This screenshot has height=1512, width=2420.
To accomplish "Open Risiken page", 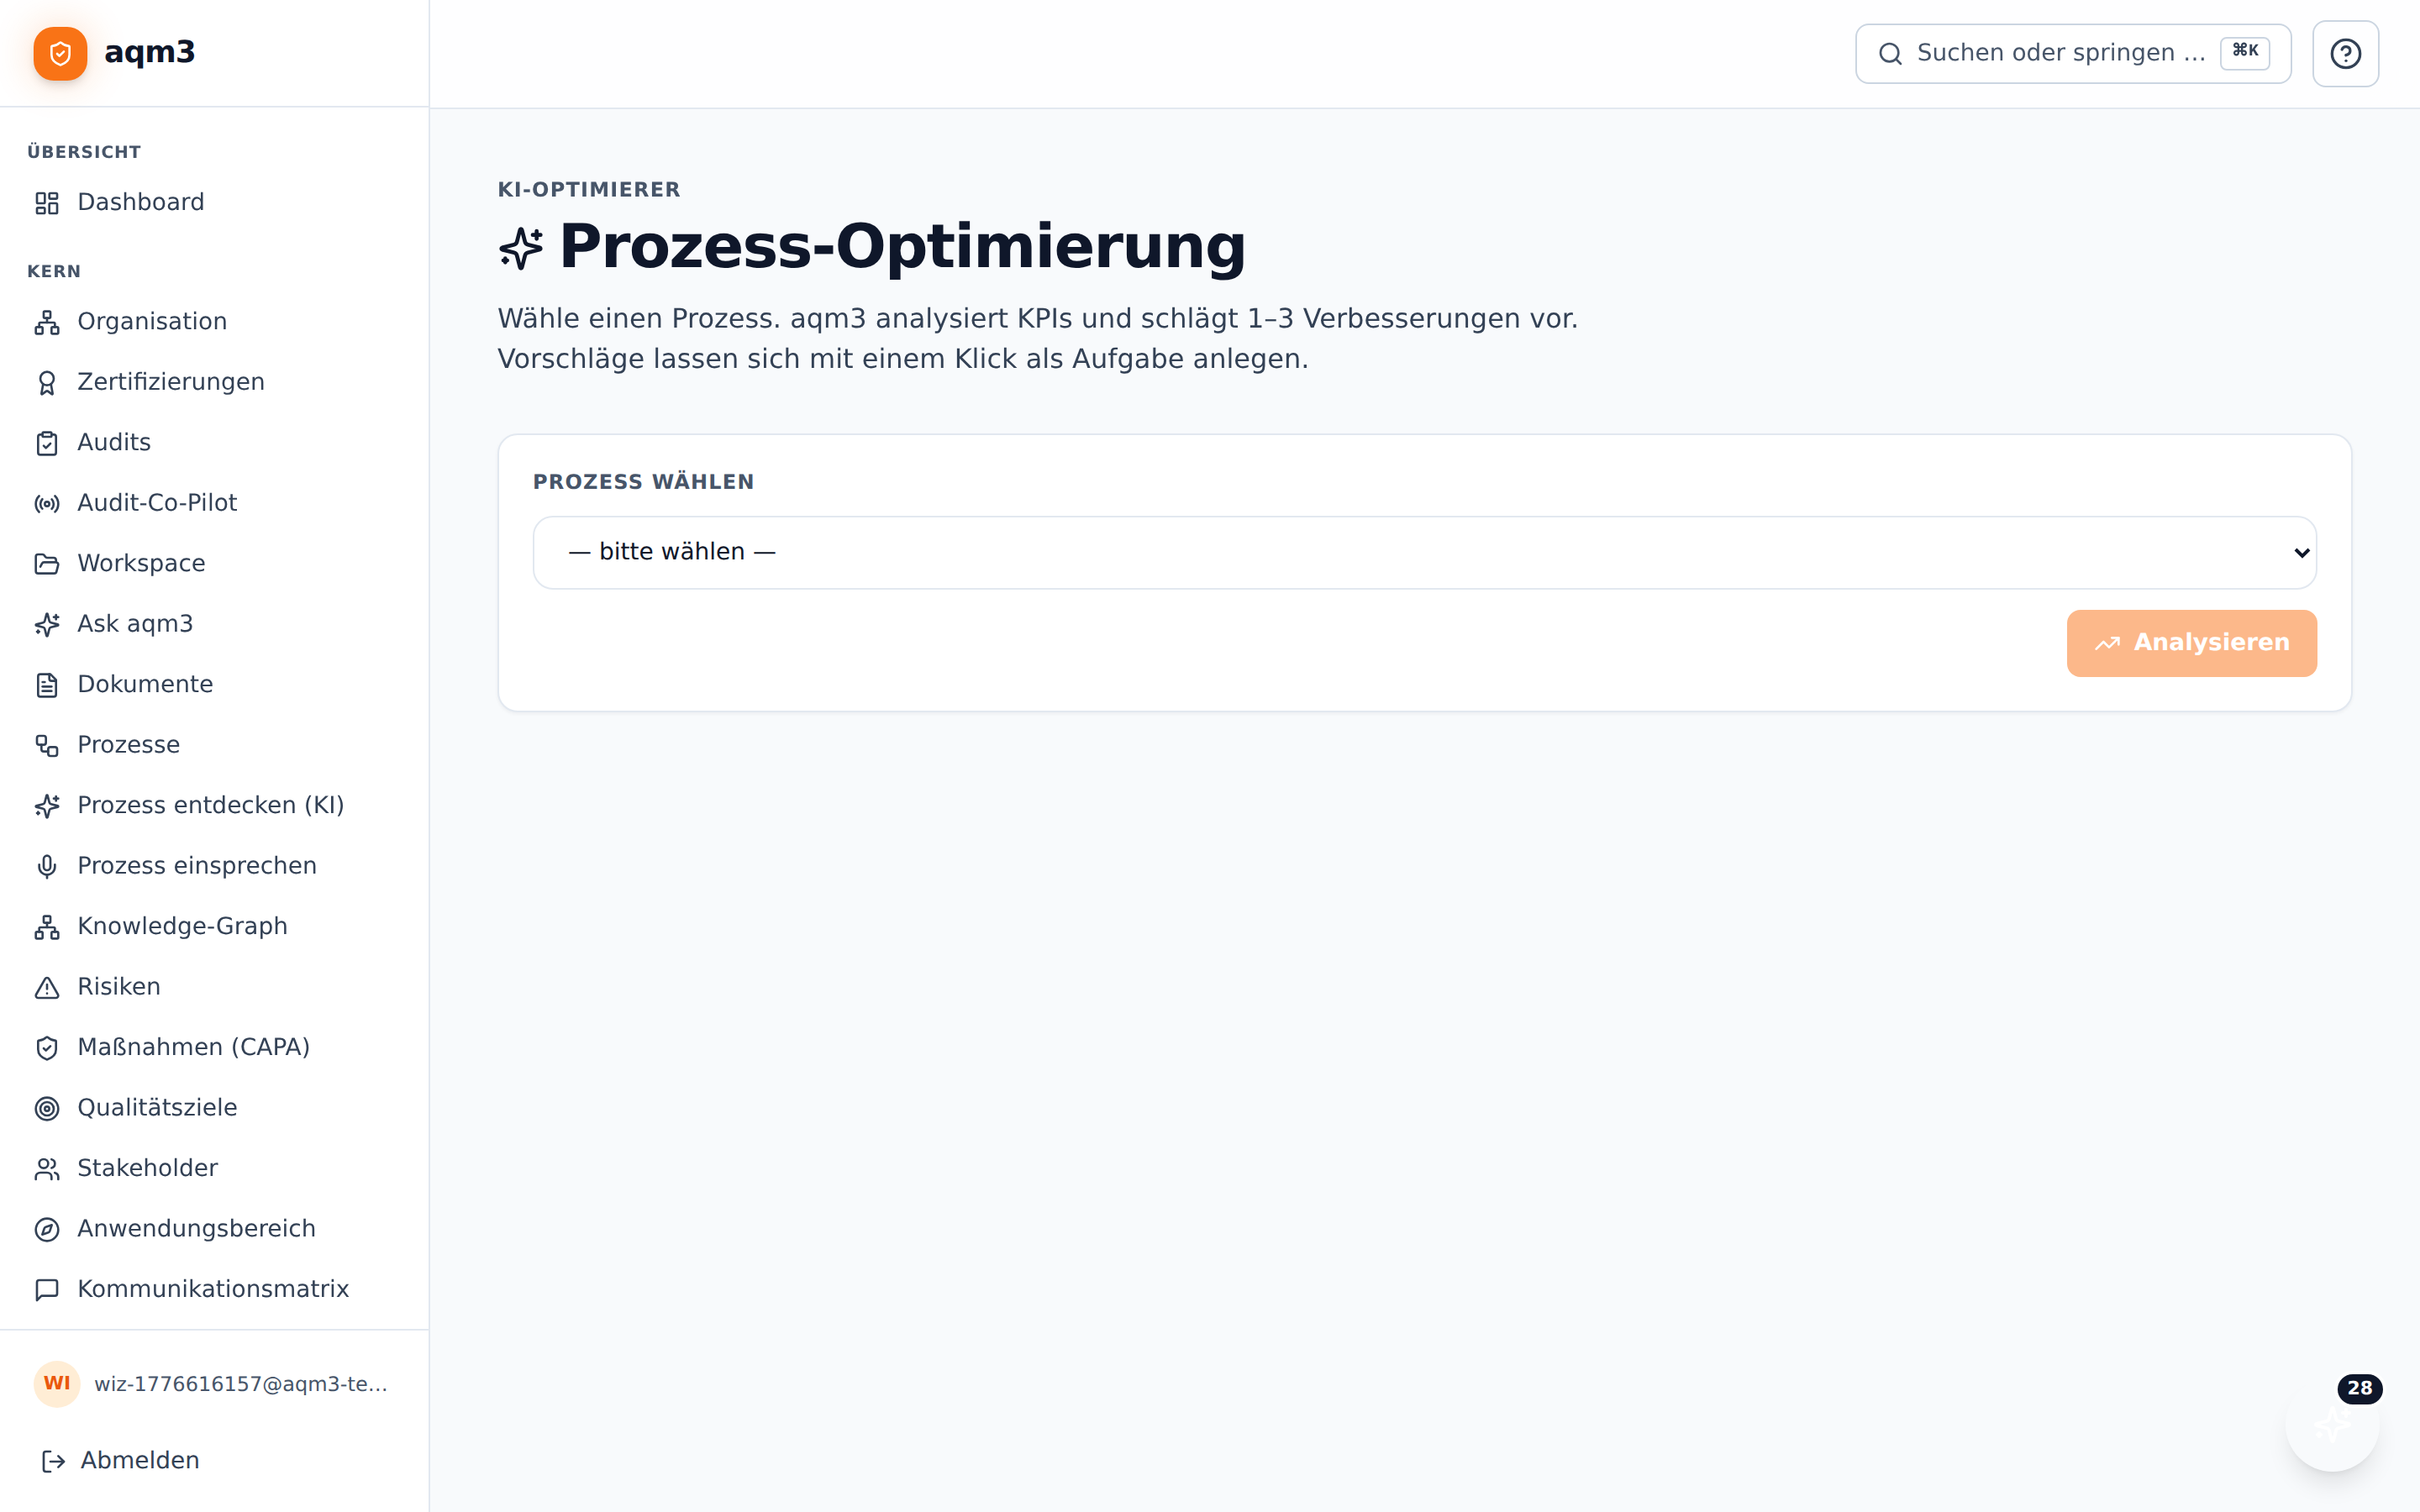I will 214,987.
